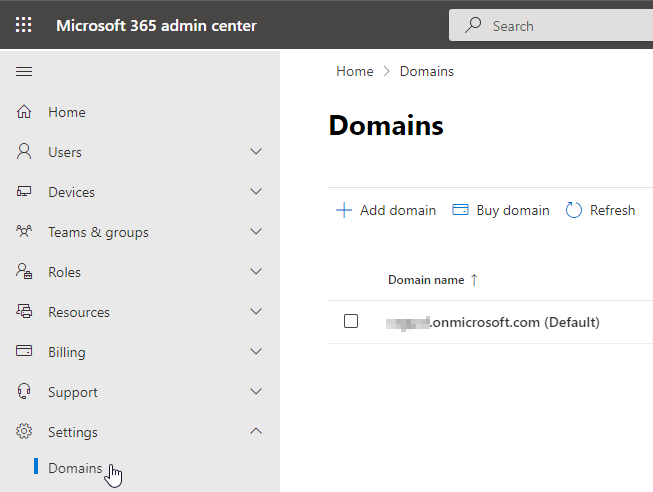Click the Billing card icon
Screen dimensions: 653x492
(x=24, y=351)
